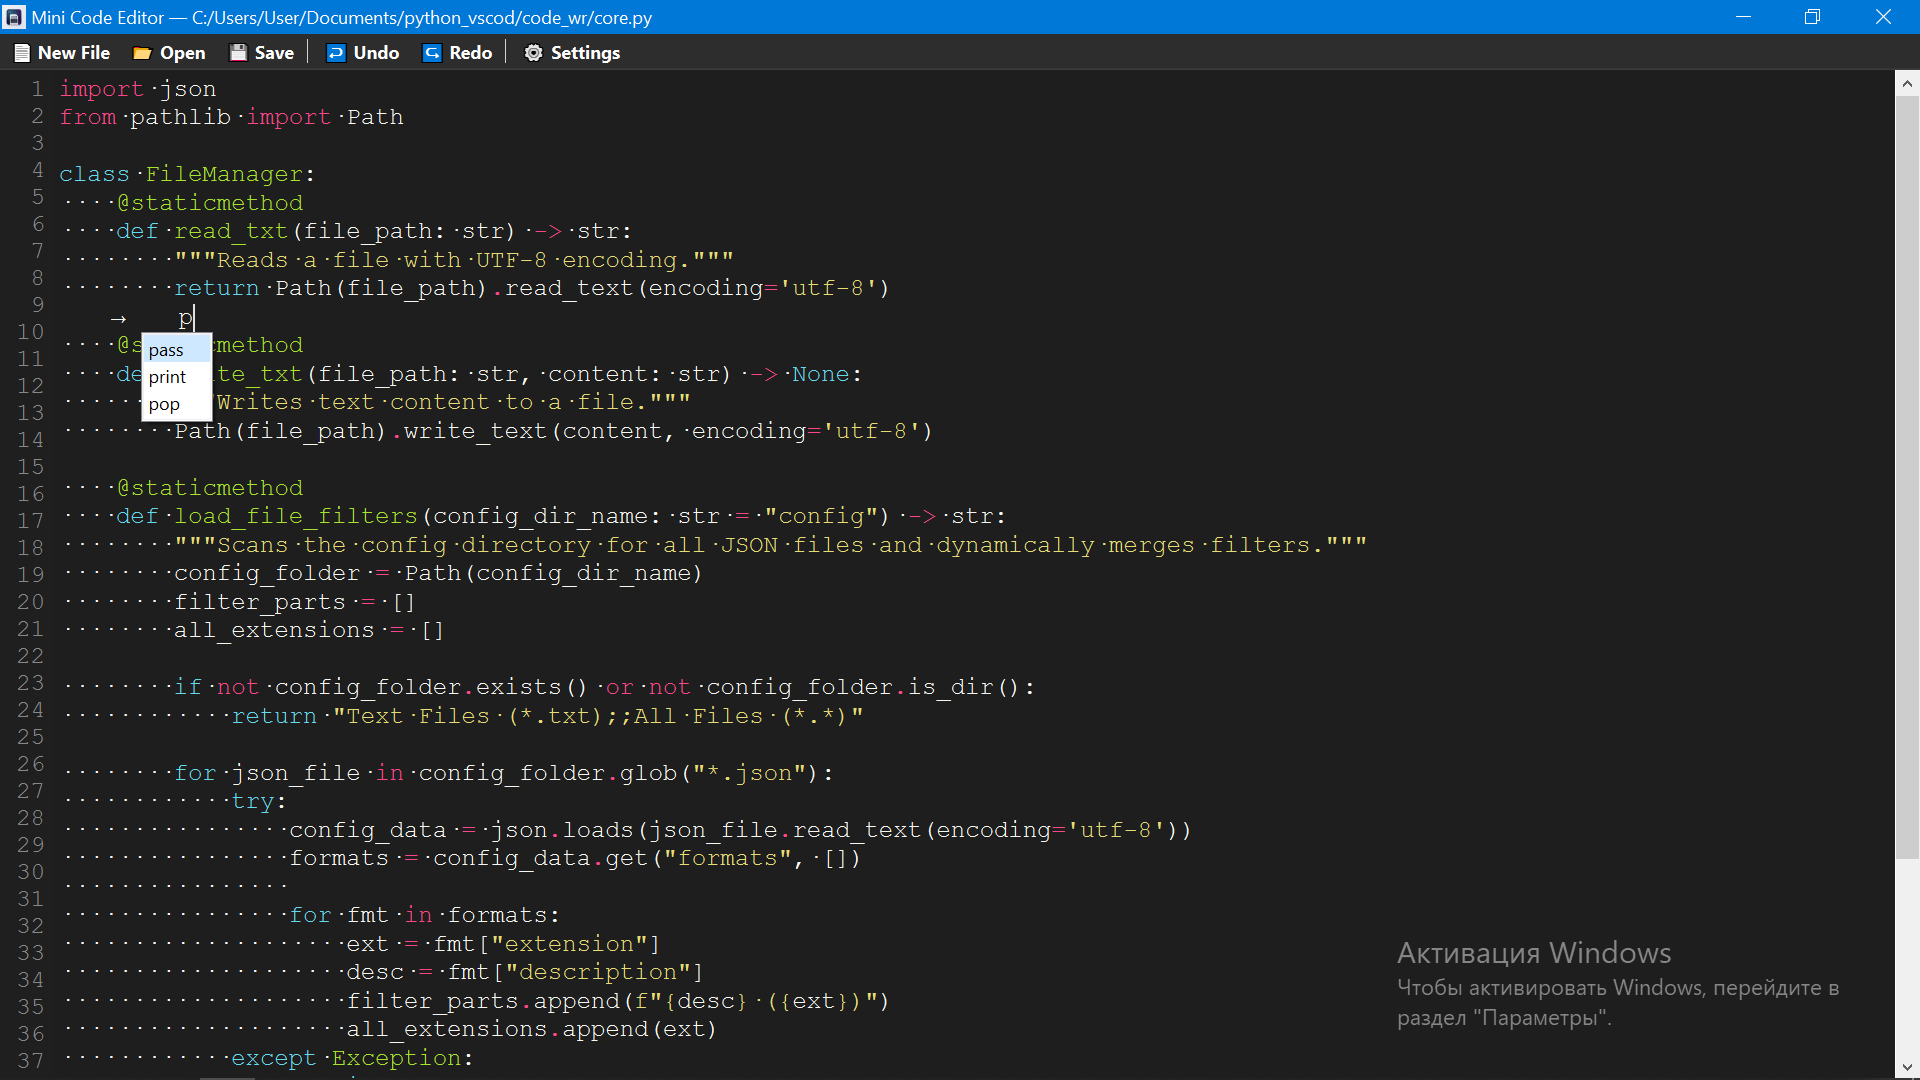This screenshot has height=1080, width=1920.
Task: Place cursor on 'import json' line
Action: [138, 89]
